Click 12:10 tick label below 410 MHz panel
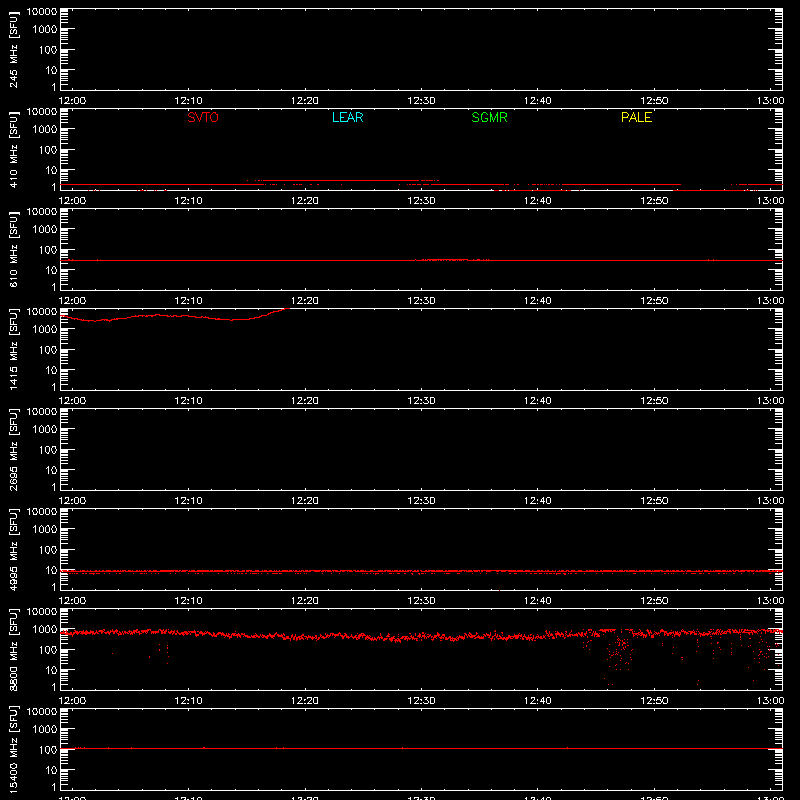The height and width of the screenshot is (800, 800). [188, 201]
